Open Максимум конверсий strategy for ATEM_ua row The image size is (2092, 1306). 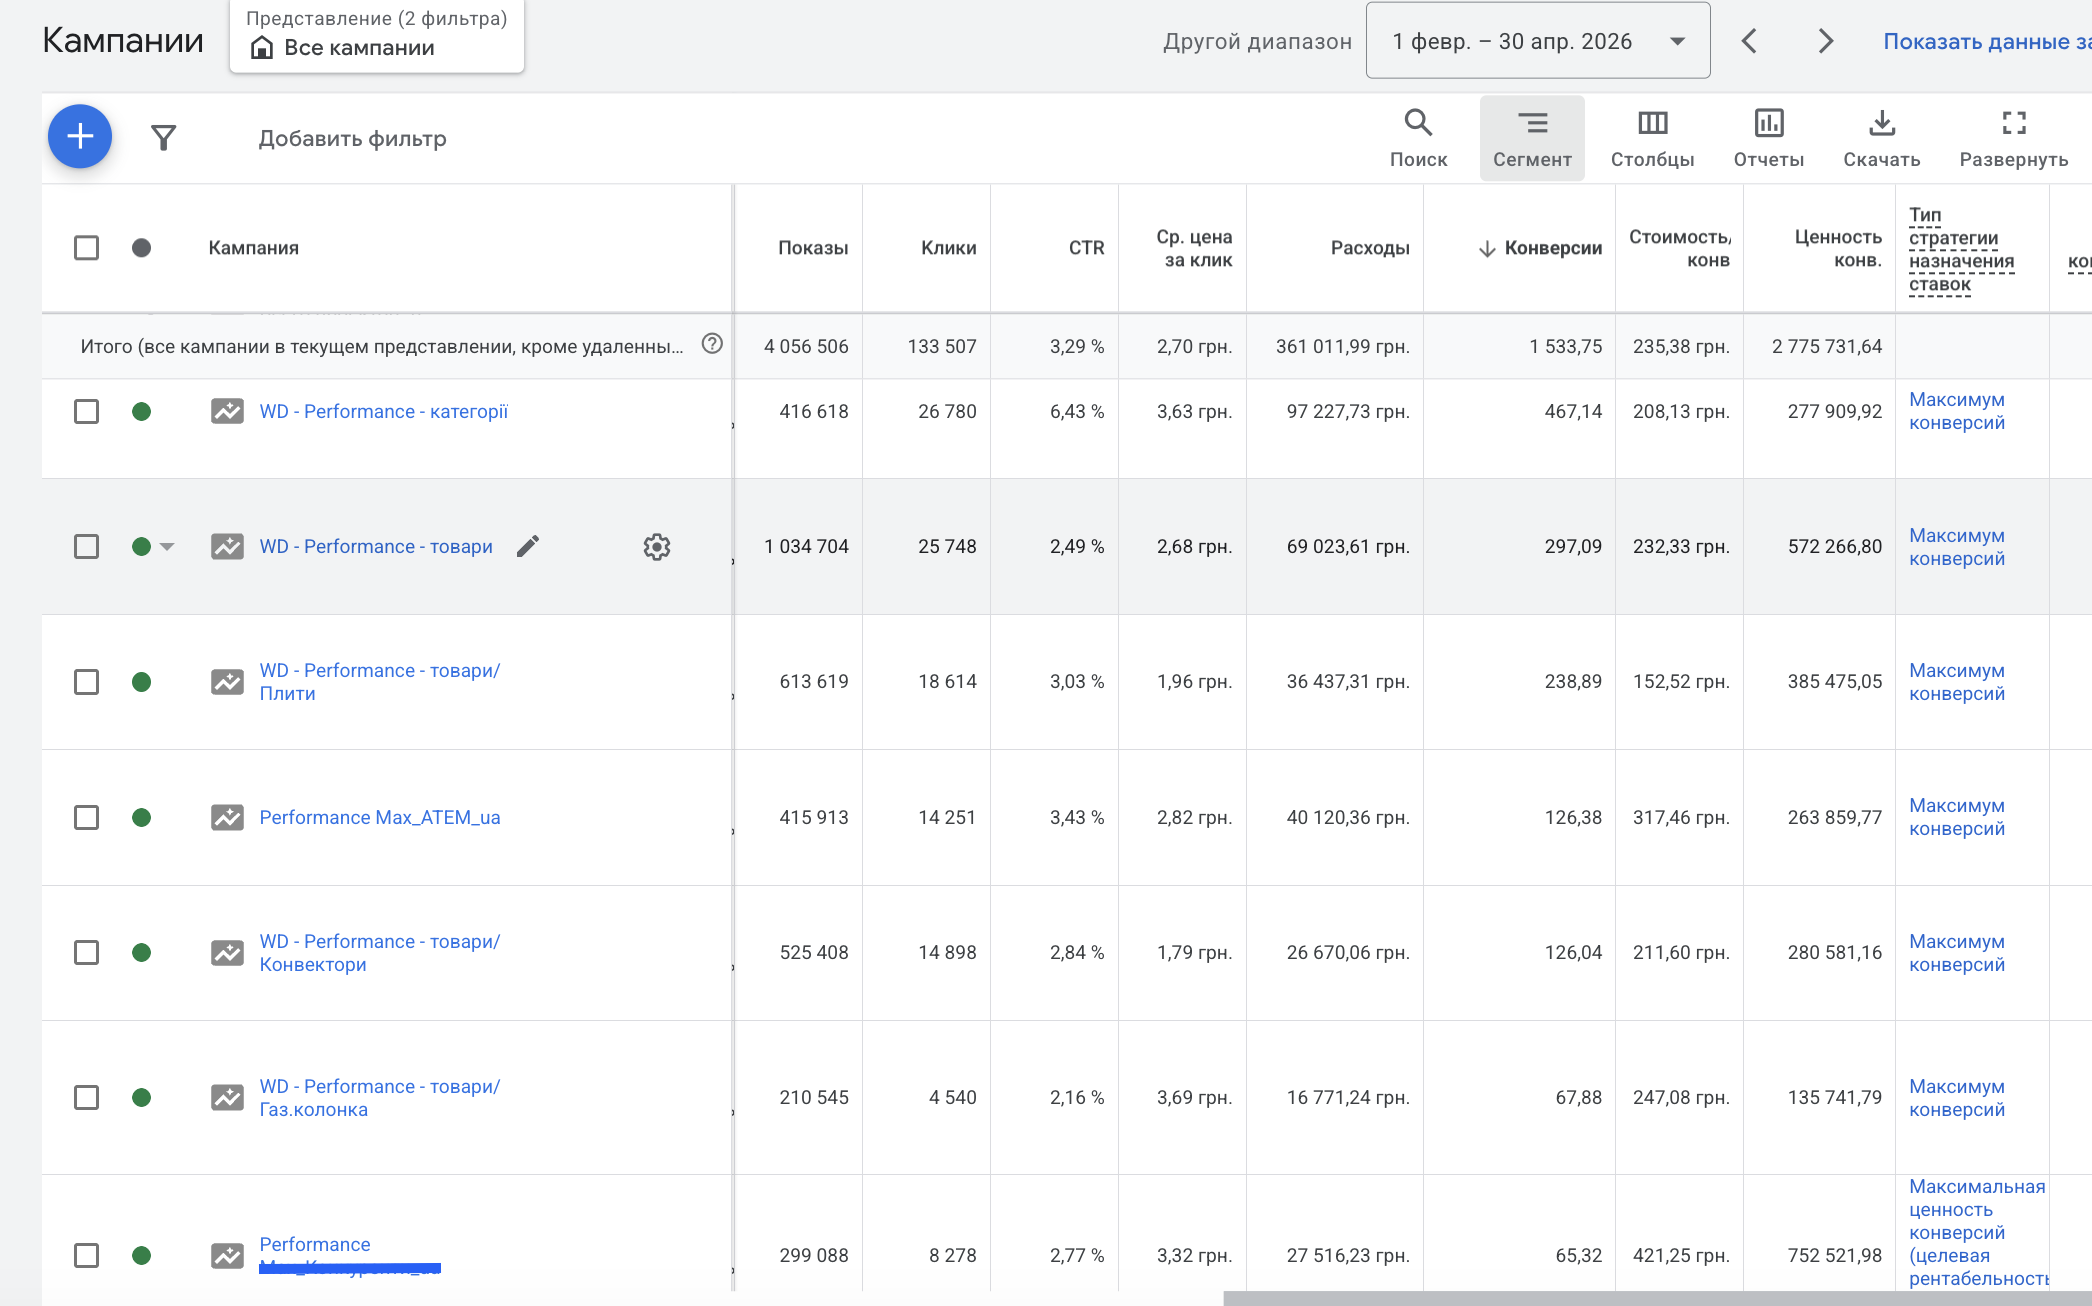[x=1957, y=817]
